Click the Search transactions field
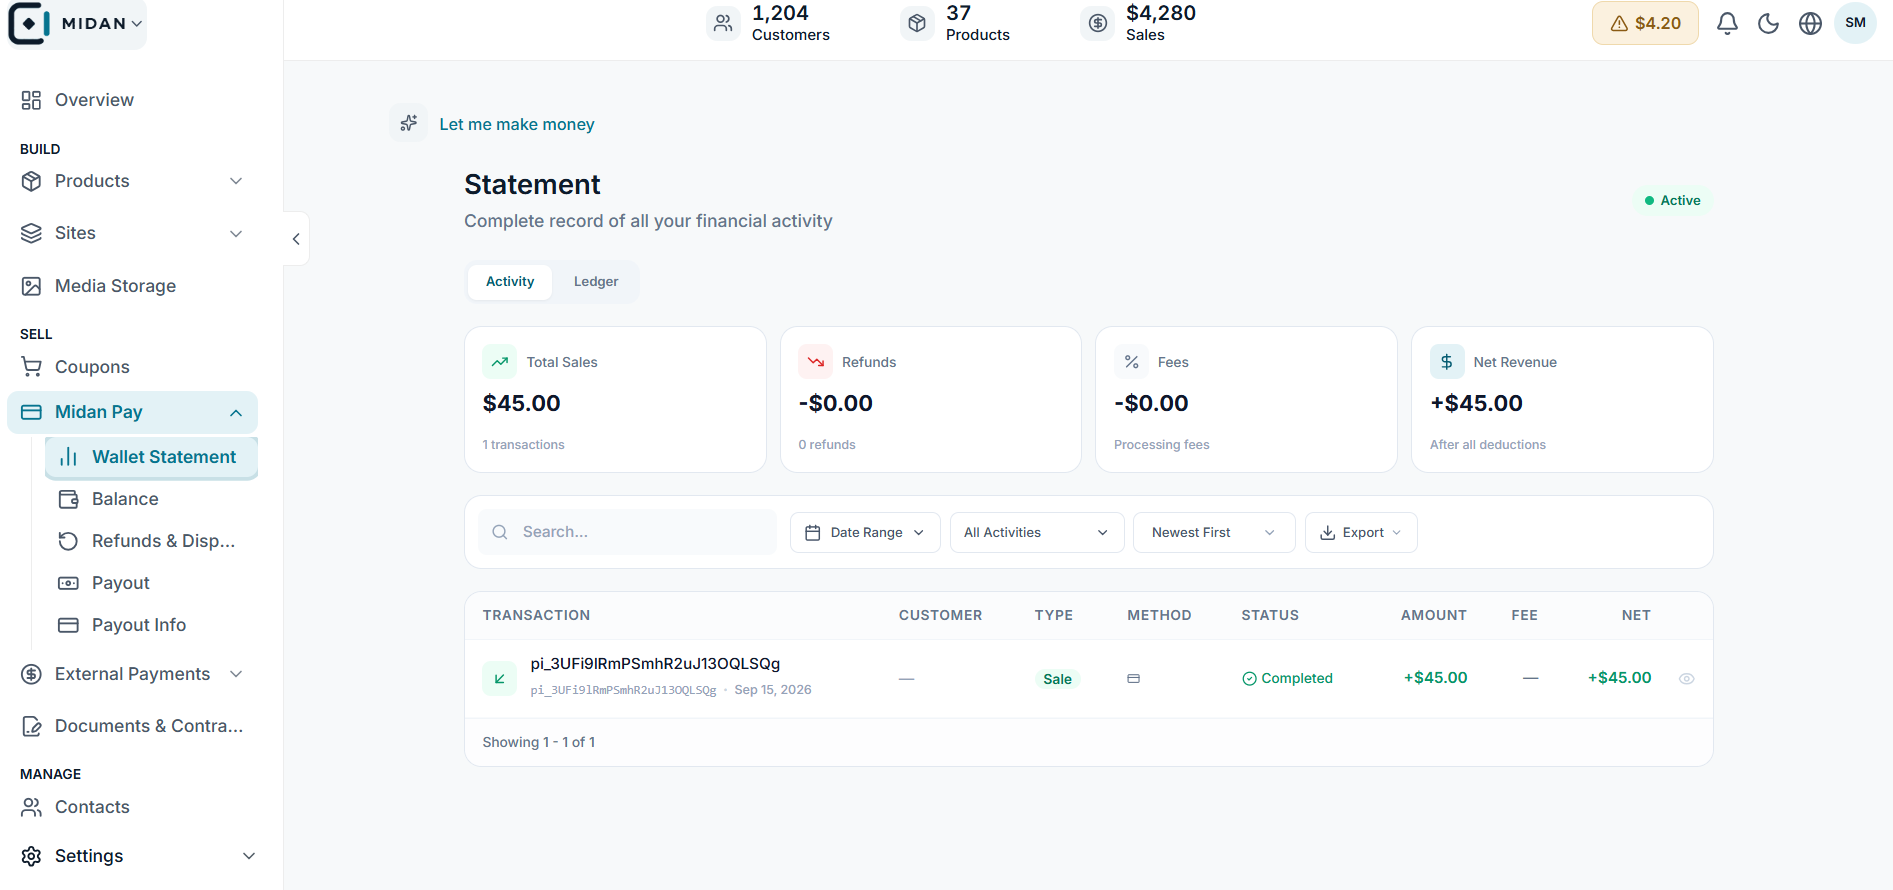The height and width of the screenshot is (890, 1893). tap(628, 532)
